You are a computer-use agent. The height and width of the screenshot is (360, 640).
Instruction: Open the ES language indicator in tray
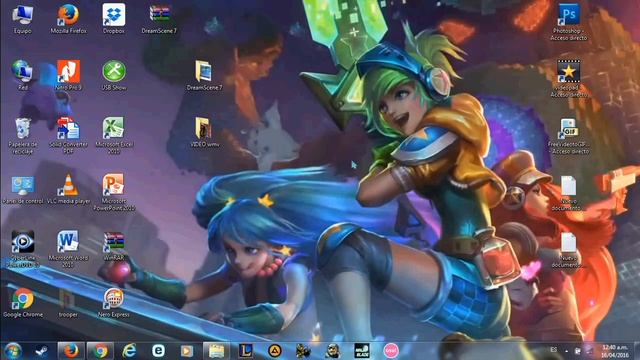553,350
